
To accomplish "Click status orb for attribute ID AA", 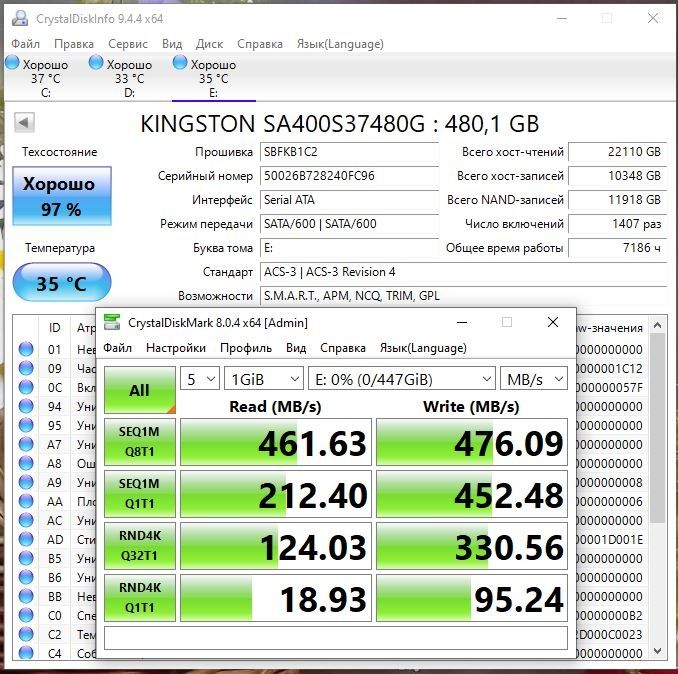I will click(x=26, y=501).
